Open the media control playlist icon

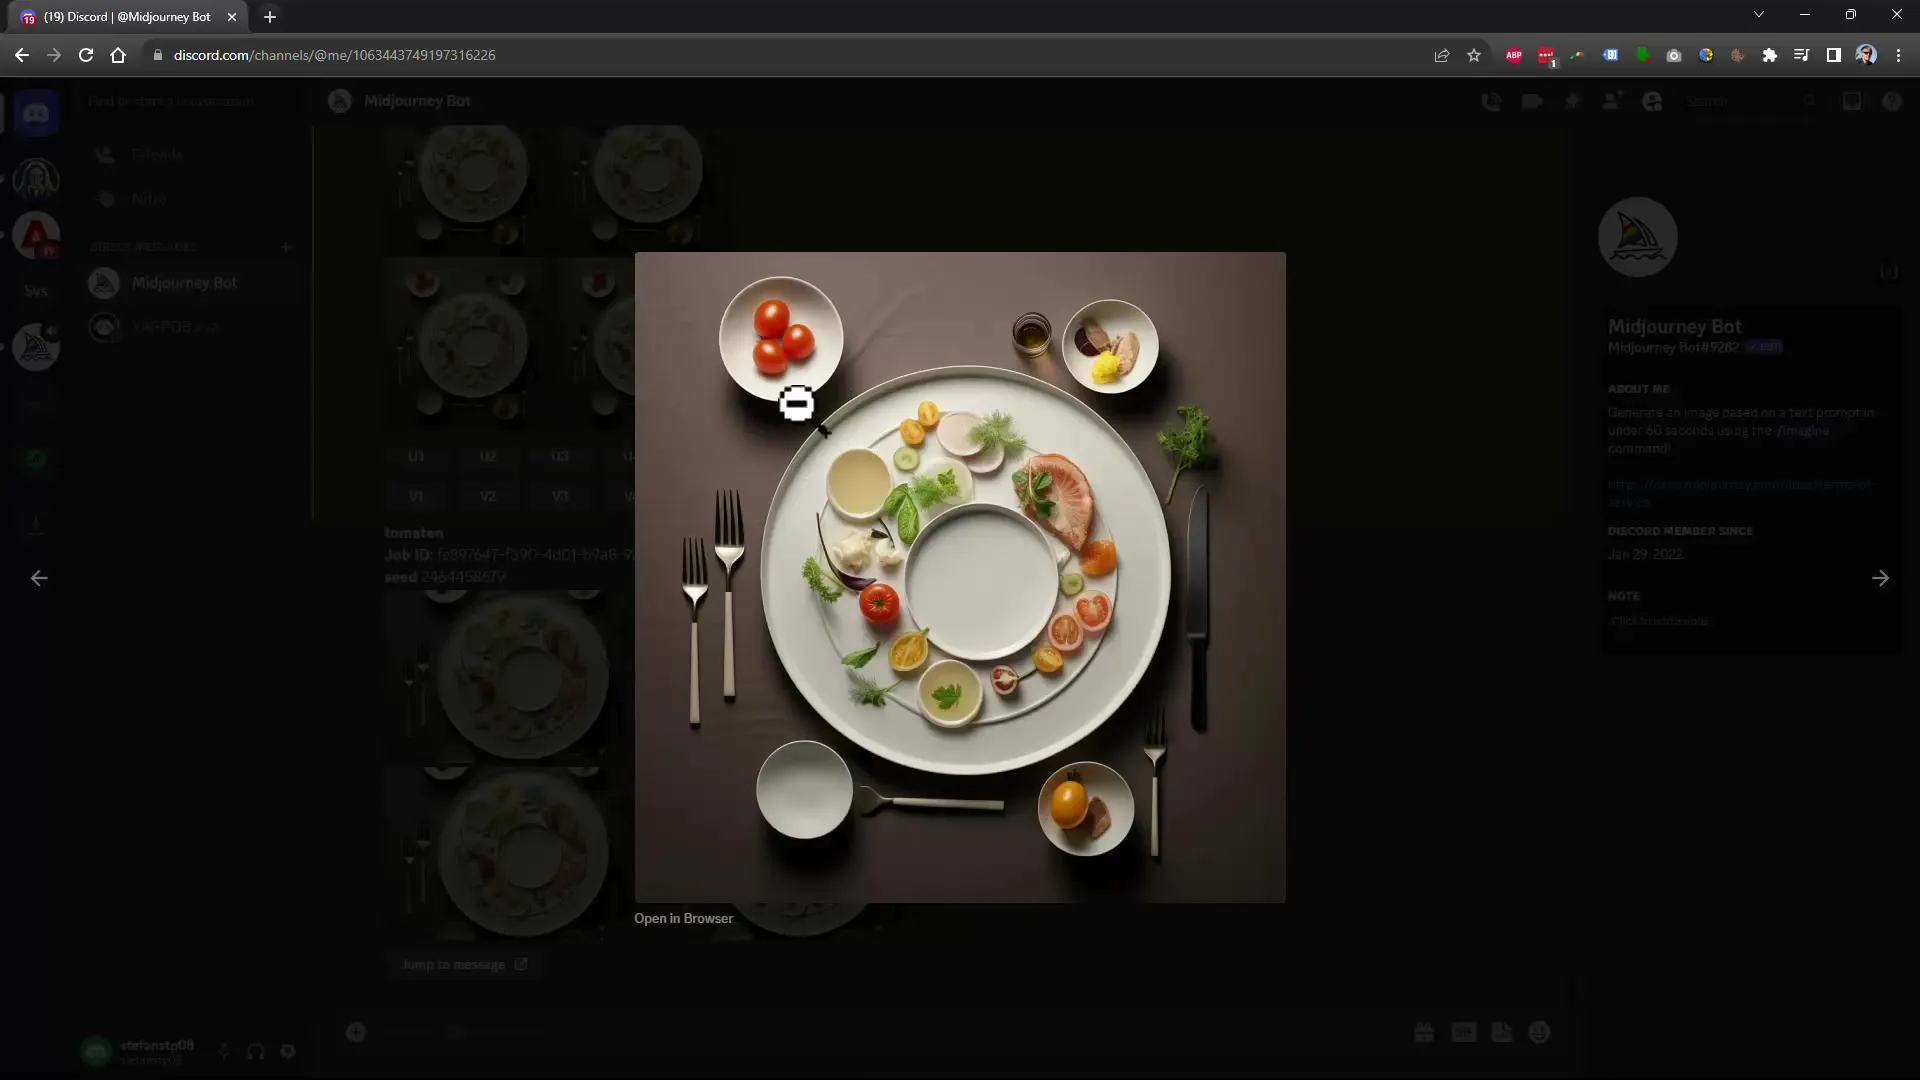(1802, 55)
